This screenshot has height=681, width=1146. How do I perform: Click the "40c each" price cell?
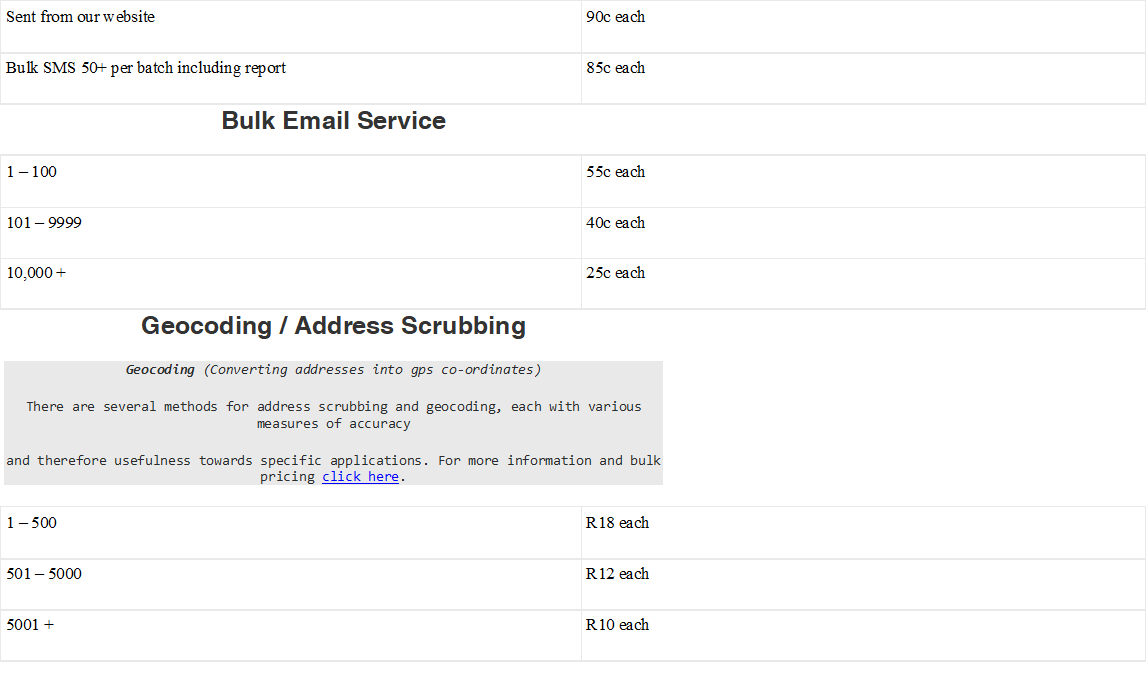616,223
